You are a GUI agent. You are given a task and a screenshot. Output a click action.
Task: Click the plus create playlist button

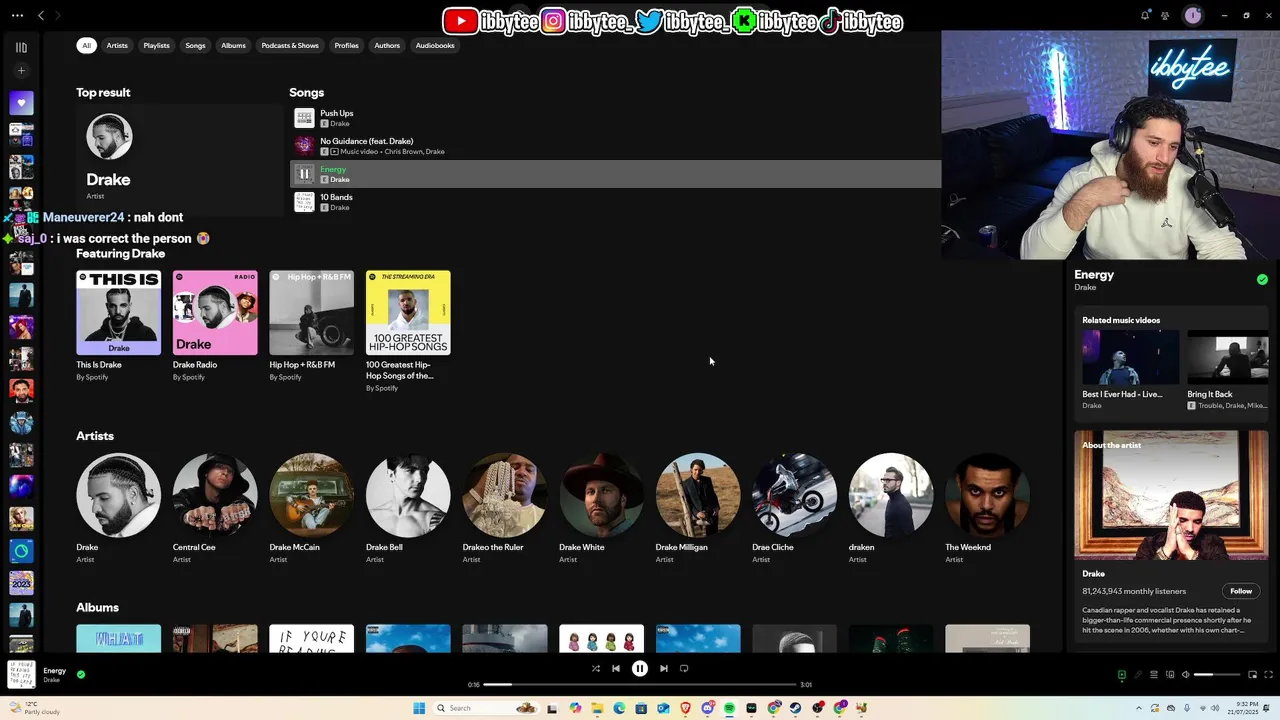[x=21, y=71]
